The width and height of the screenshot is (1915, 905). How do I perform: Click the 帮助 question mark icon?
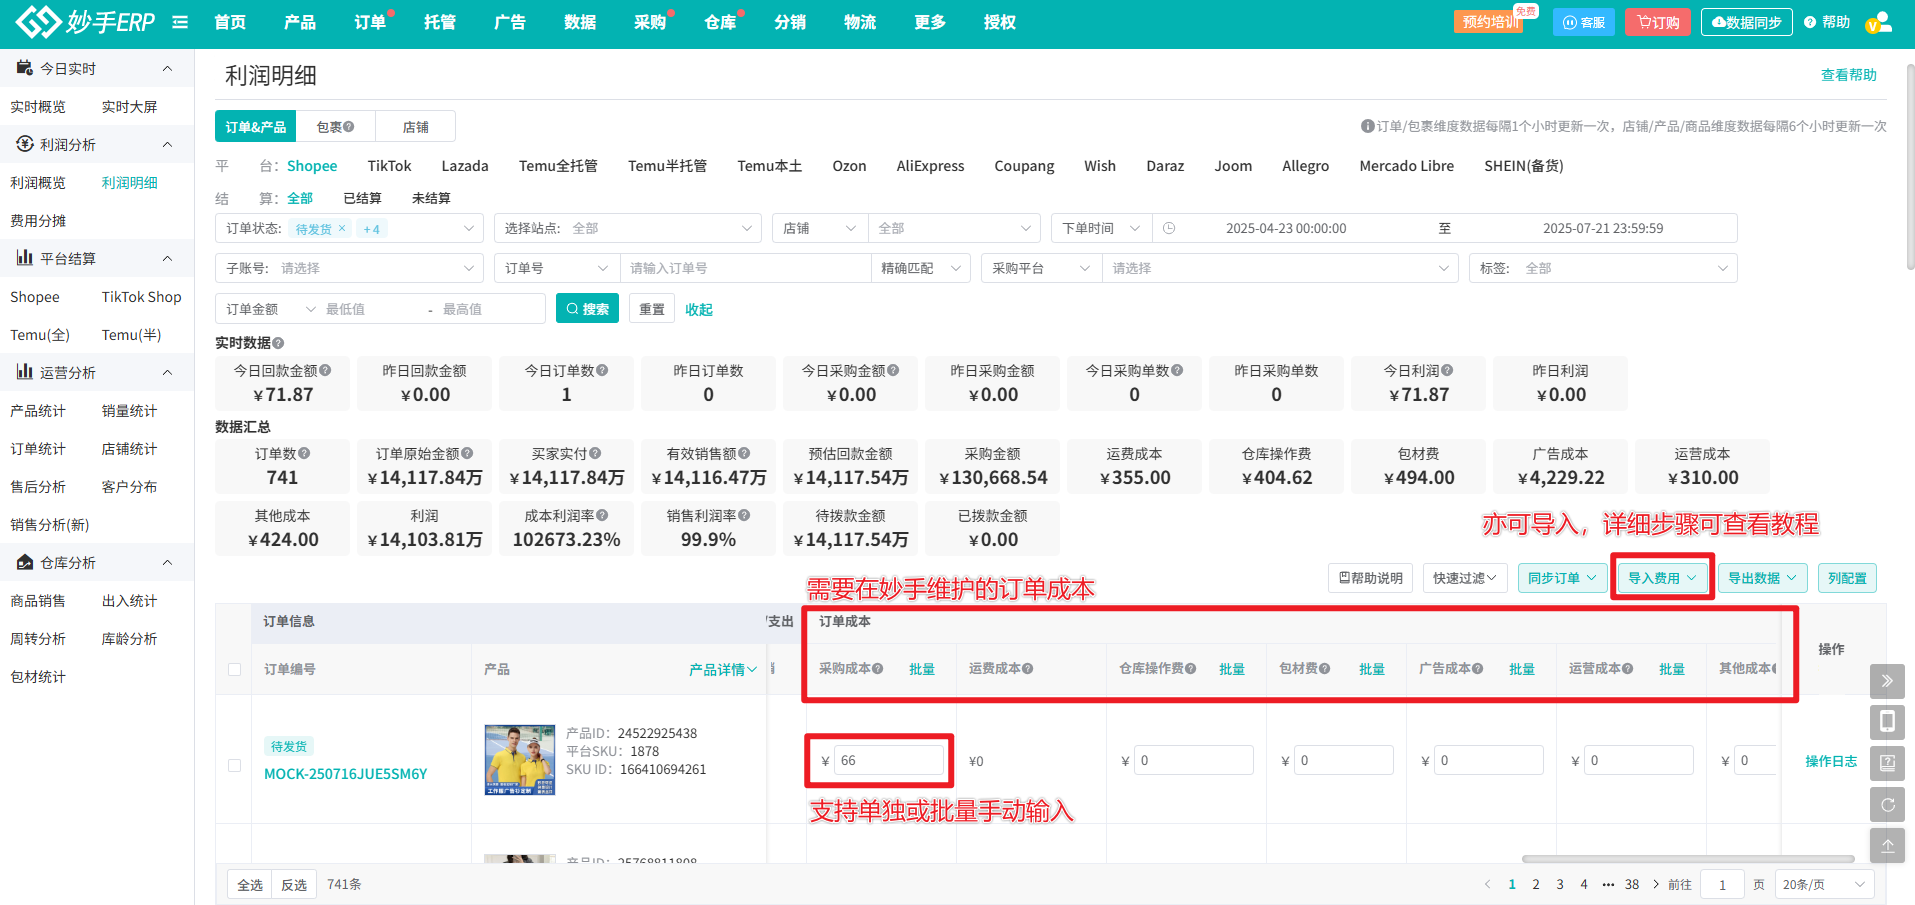point(1810,22)
